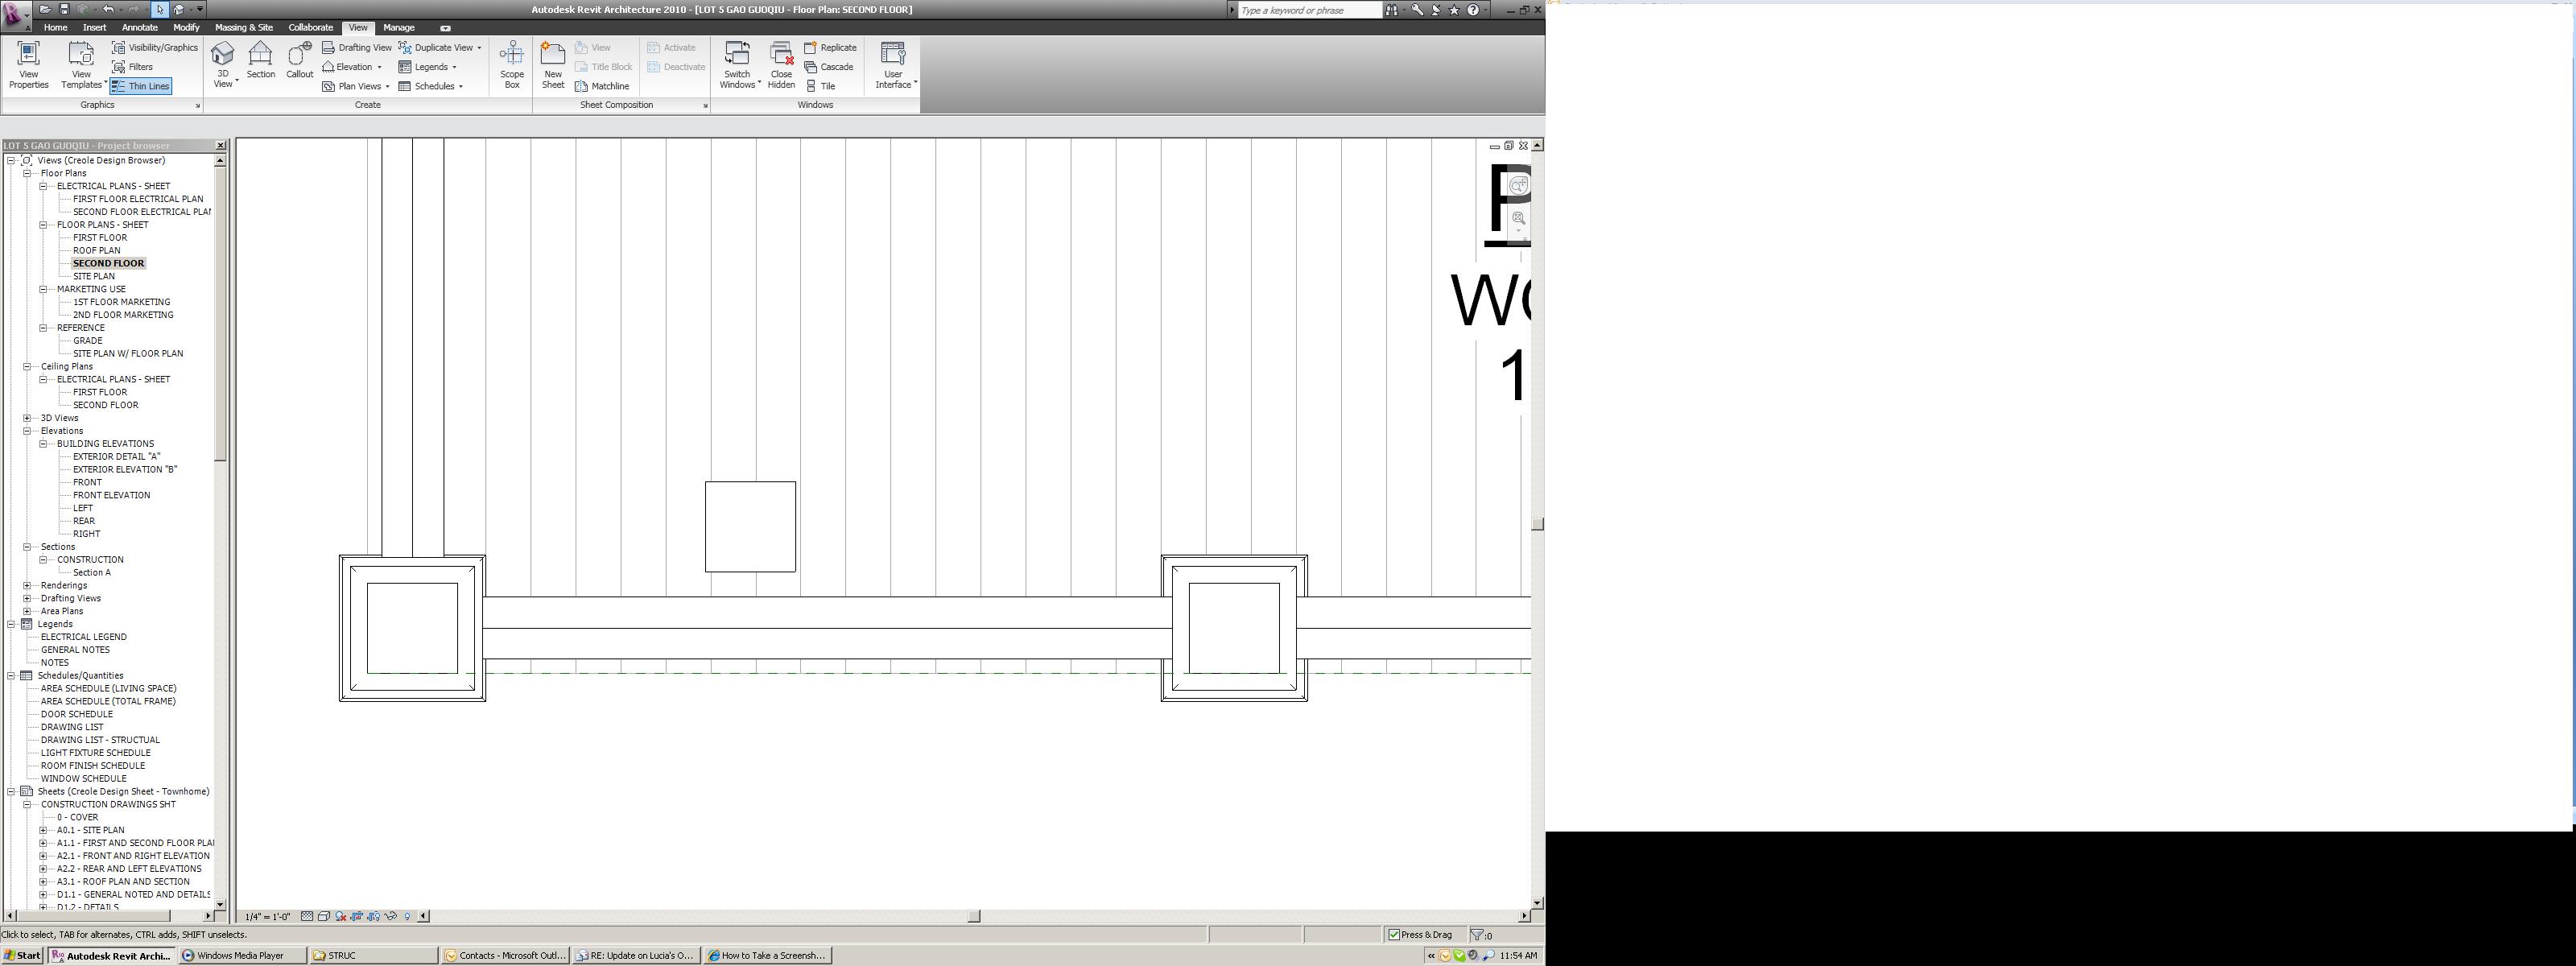
Task: Click the Section view tool
Action: [261, 60]
